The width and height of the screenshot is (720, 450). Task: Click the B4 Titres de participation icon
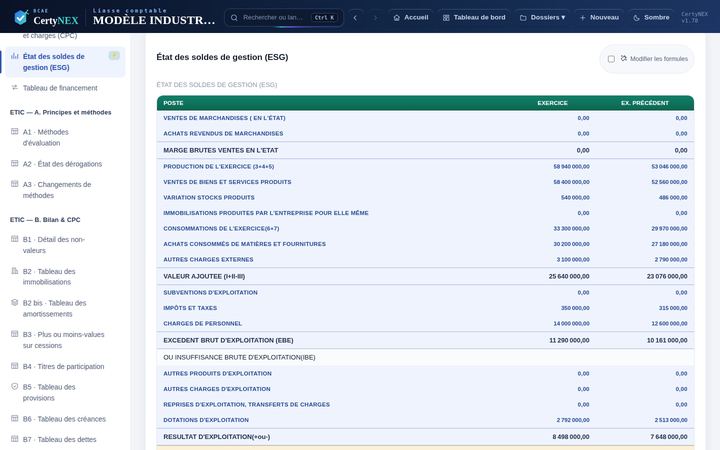click(15, 366)
